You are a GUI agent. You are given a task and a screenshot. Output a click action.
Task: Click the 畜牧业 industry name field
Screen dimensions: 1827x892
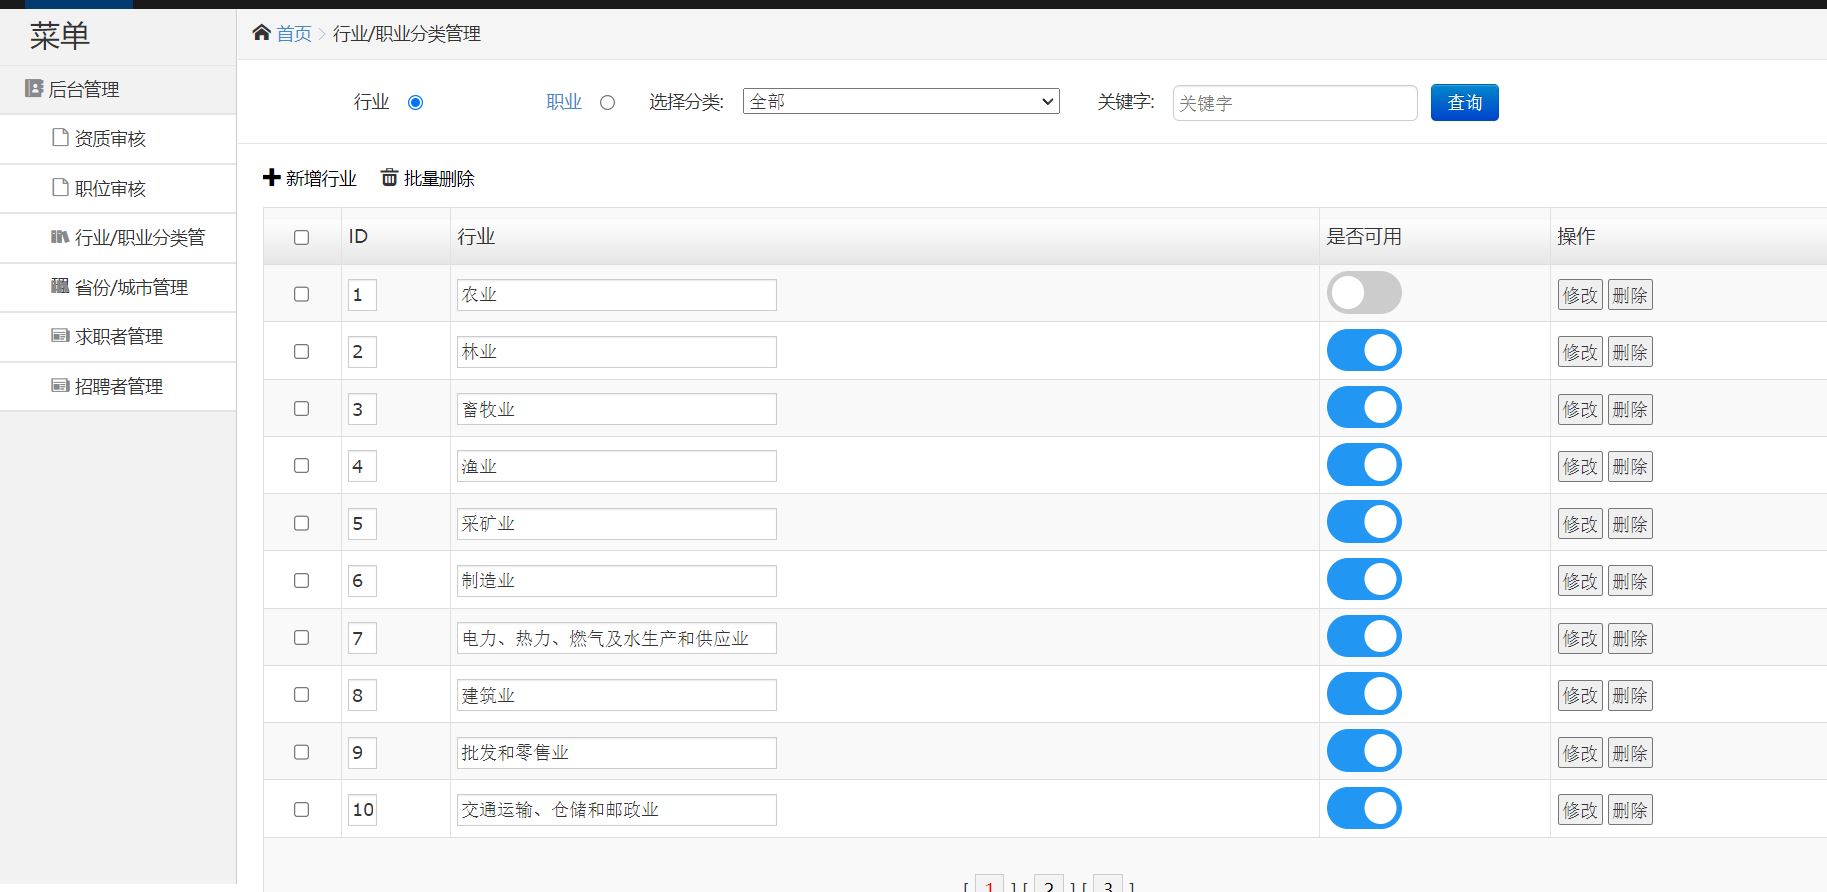coord(616,409)
